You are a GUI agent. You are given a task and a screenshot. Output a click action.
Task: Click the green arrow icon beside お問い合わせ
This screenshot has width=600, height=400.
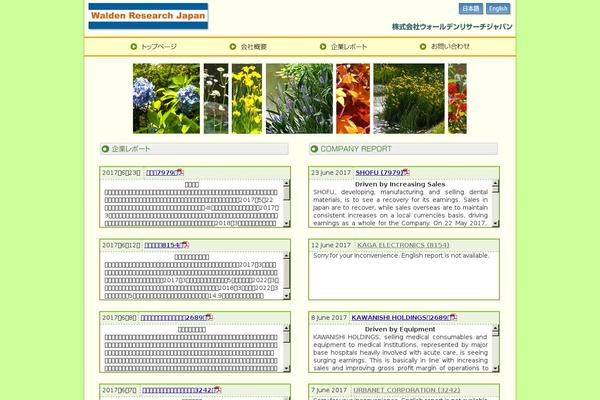pyautogui.click(x=423, y=47)
